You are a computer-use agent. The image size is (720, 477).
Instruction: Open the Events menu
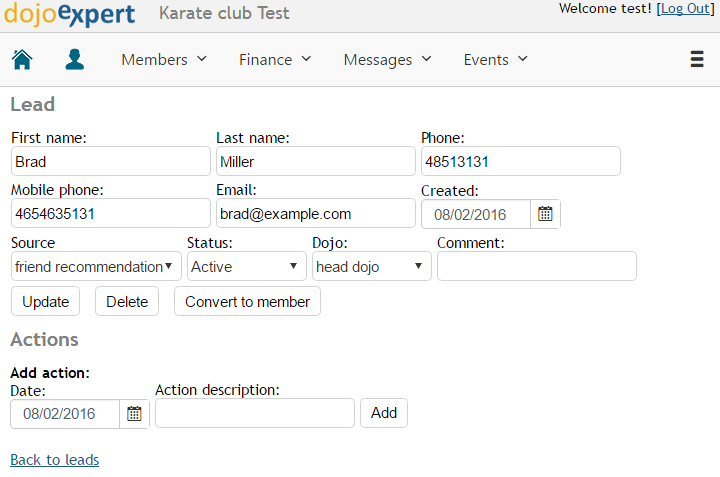(495, 60)
